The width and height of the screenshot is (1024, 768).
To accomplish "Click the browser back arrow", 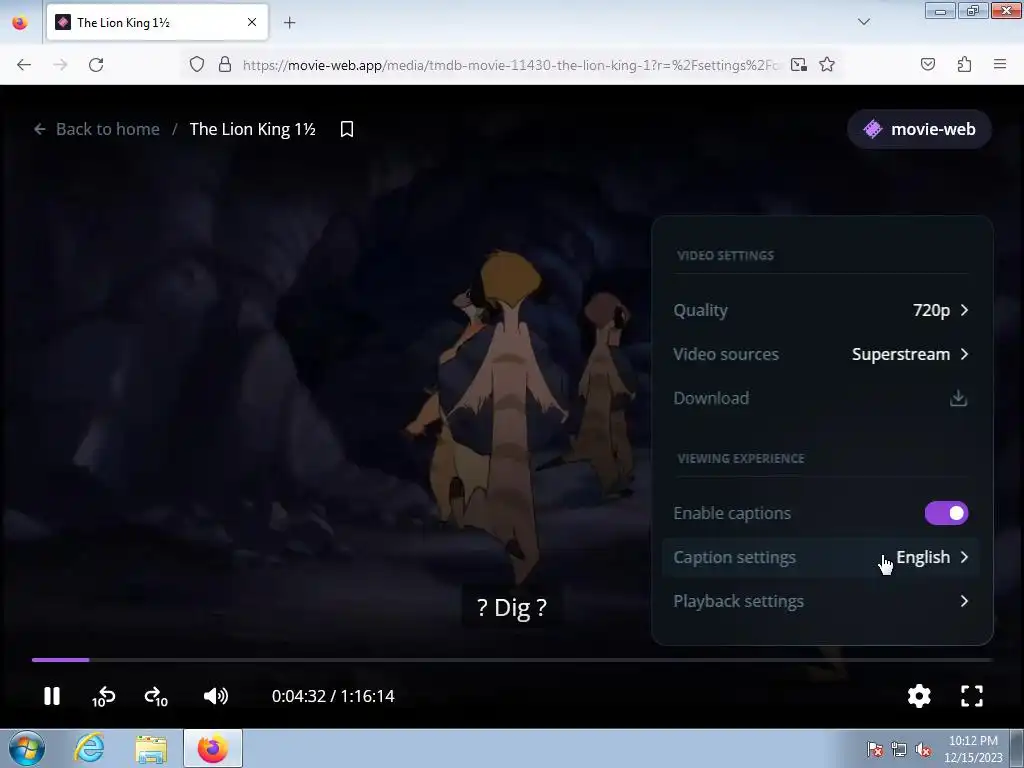I will [24, 65].
